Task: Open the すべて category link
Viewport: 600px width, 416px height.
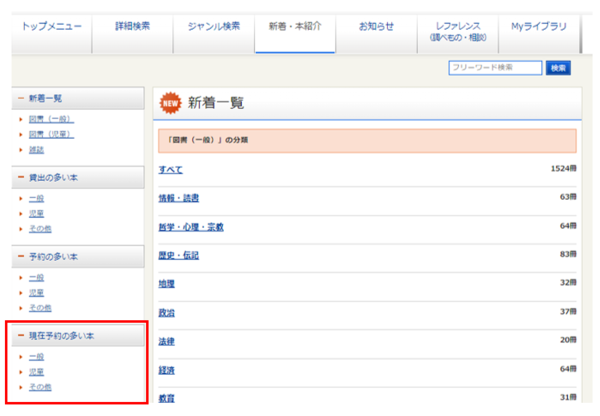Action: [x=171, y=170]
